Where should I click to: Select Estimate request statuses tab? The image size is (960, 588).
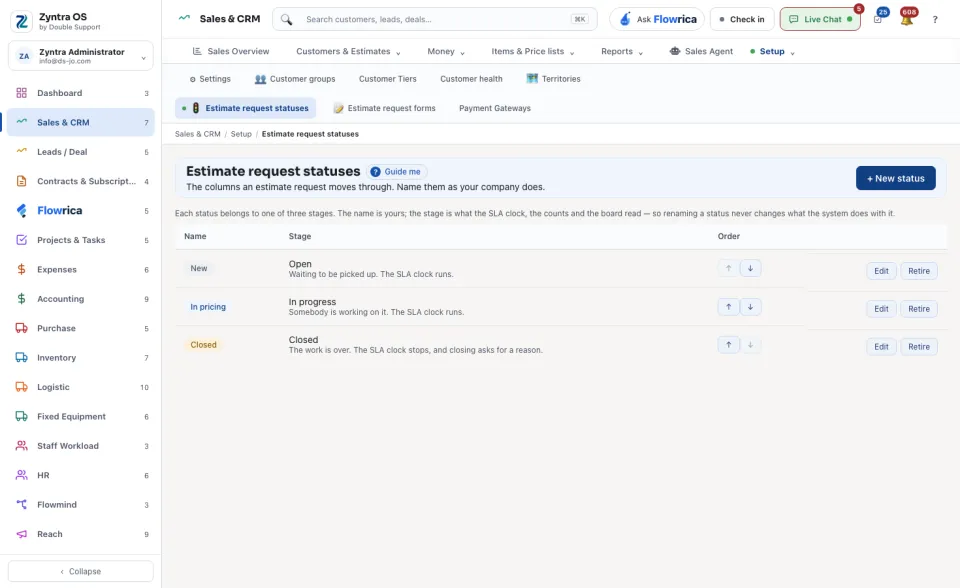246,108
